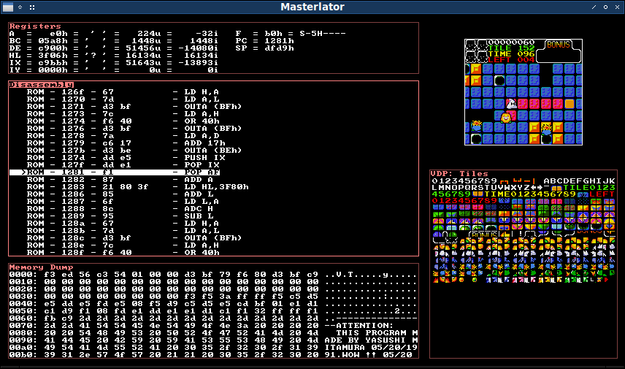Image resolution: width=625 pixels, height=369 pixels.
Task: Click the maximize circle icon in title bar
Action: [x=605, y=7]
